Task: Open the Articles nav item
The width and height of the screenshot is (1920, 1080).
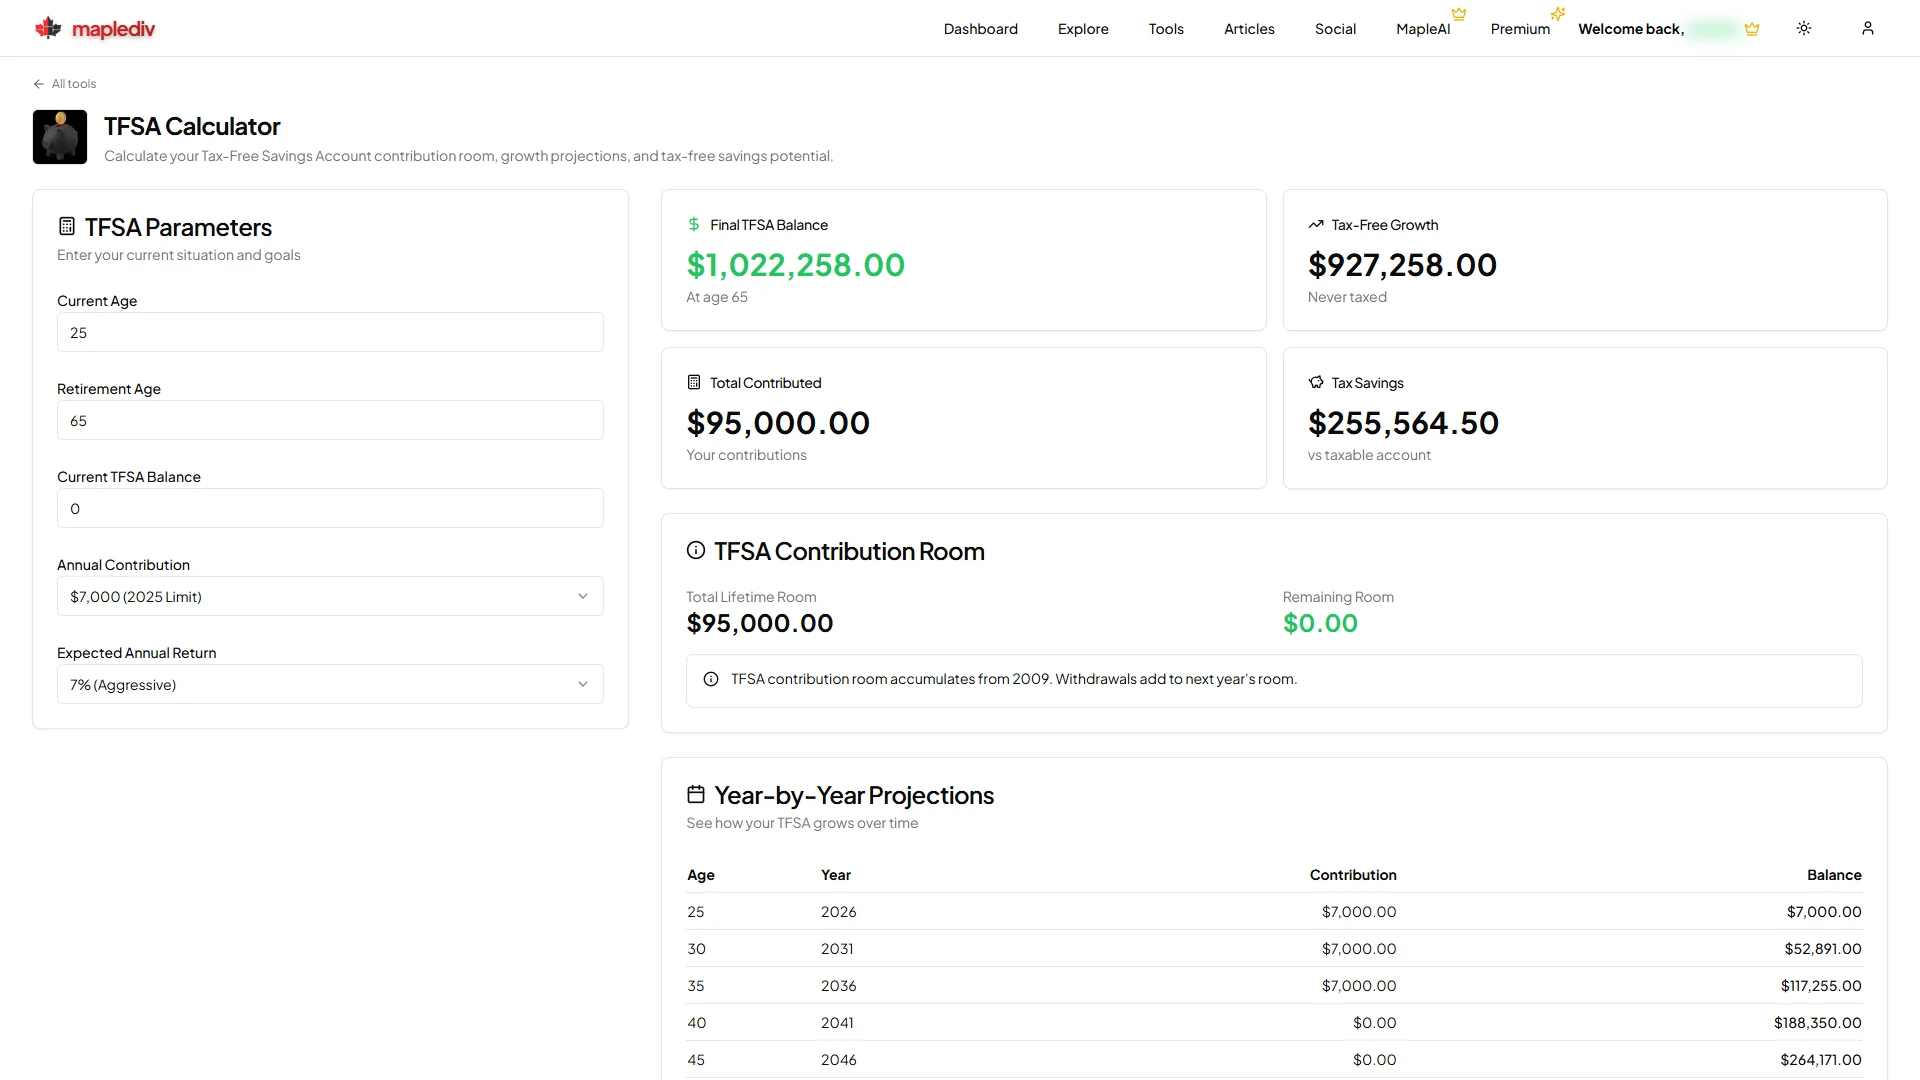Action: 1249,29
